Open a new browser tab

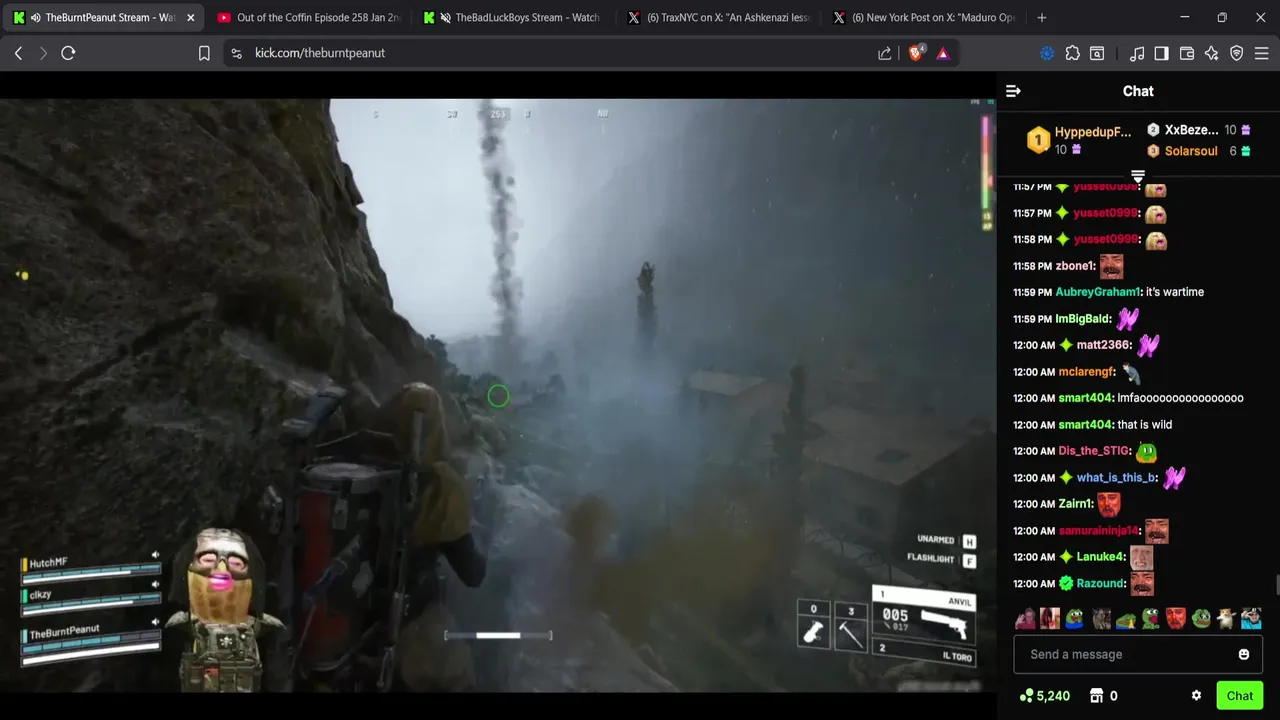1042,17
